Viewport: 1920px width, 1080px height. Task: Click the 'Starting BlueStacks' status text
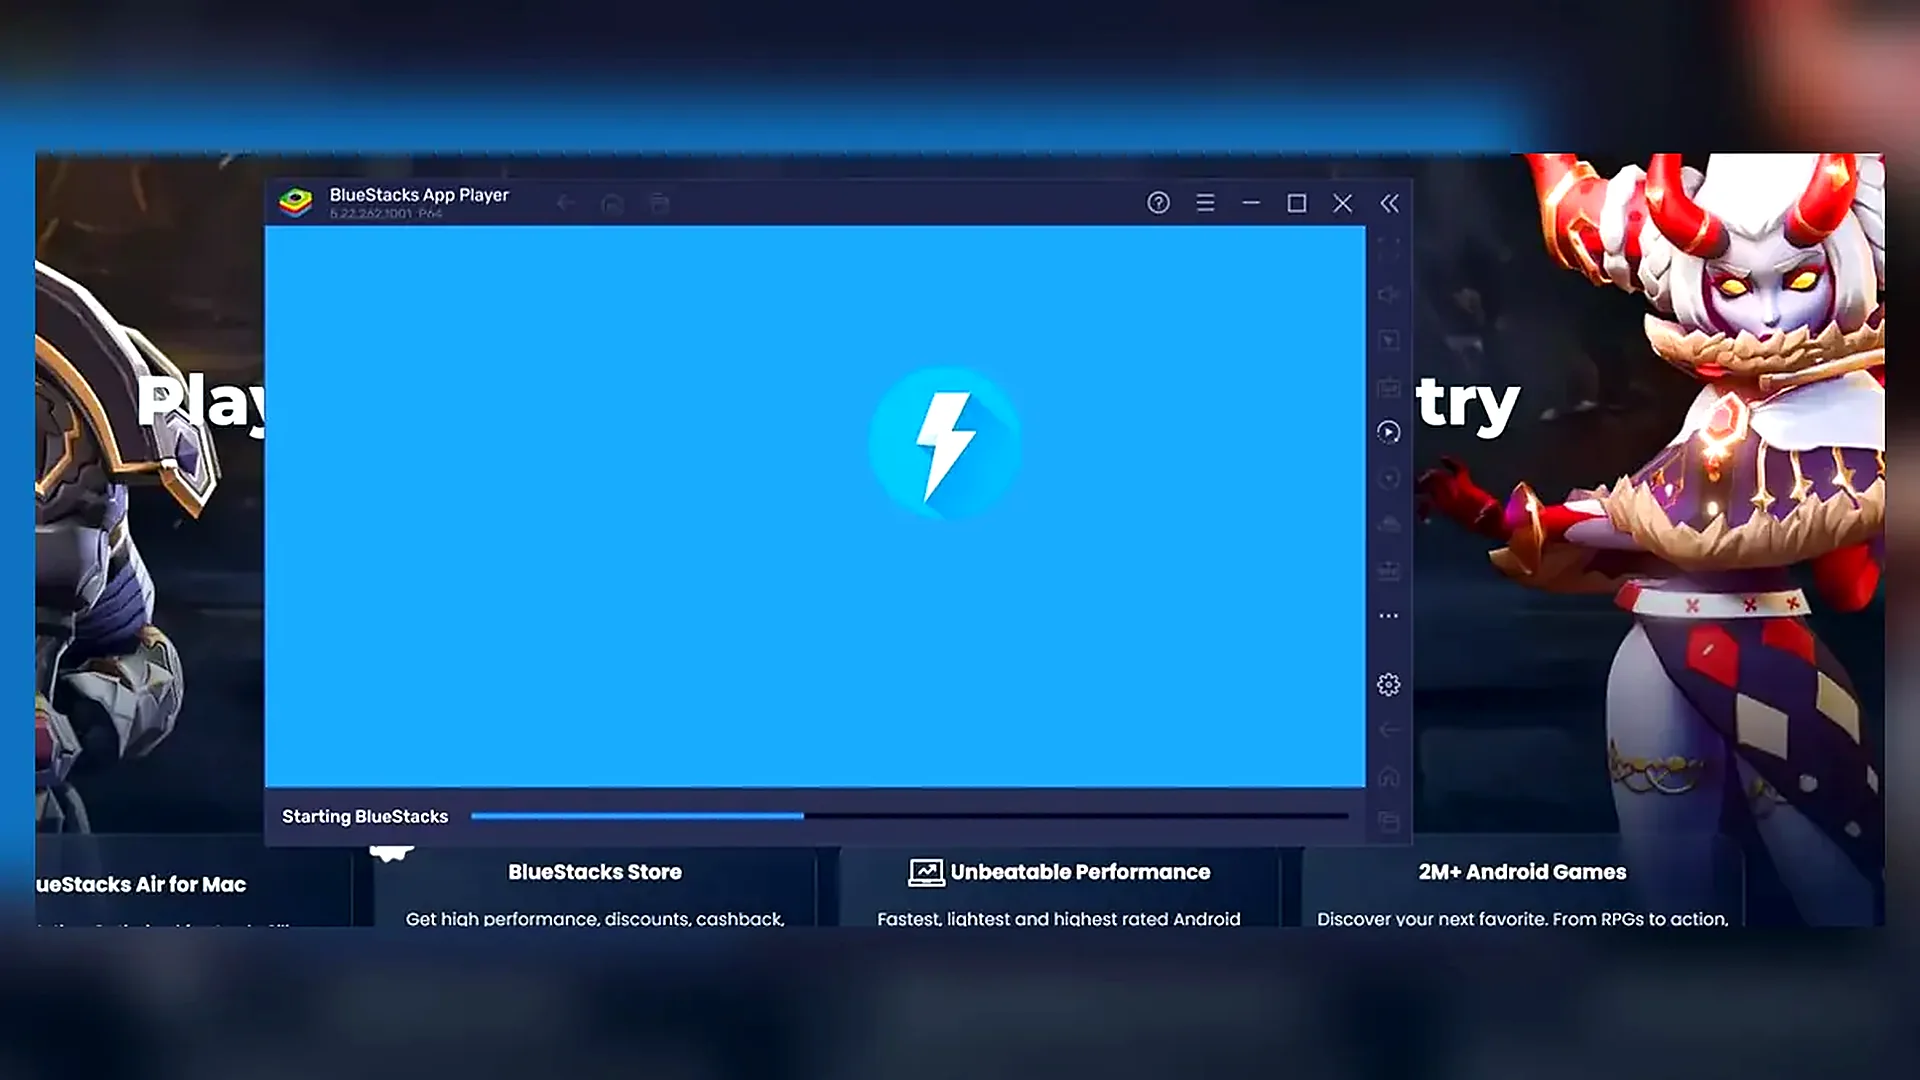[365, 816]
